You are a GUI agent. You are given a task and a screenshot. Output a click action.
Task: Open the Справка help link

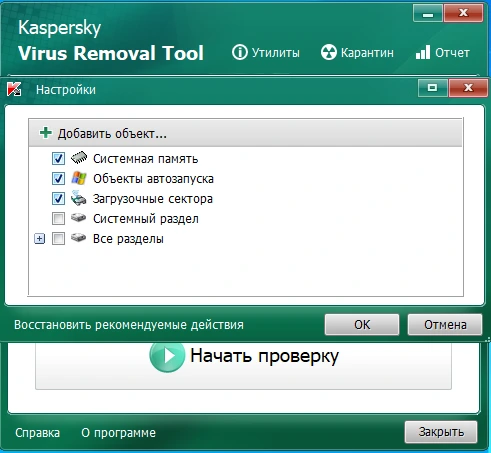click(37, 433)
